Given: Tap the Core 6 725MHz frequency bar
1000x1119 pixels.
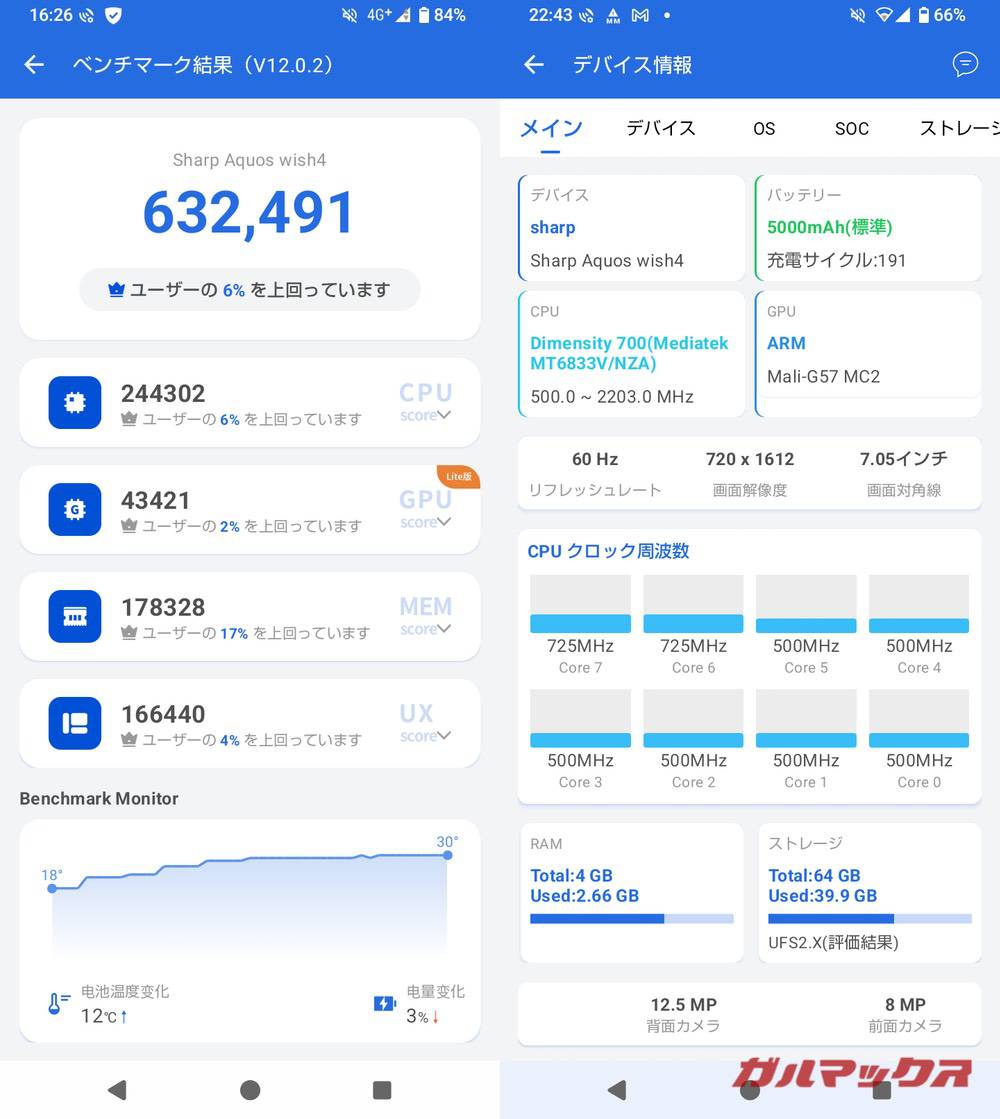Looking at the screenshot, I should [x=693, y=604].
